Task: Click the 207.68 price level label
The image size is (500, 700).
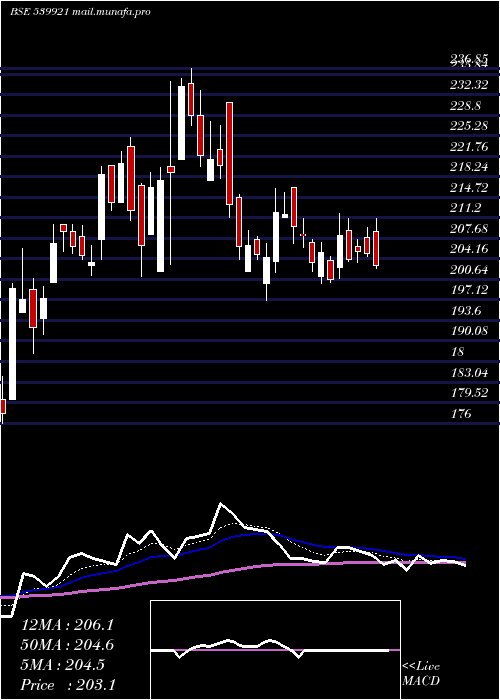Action: [469, 229]
